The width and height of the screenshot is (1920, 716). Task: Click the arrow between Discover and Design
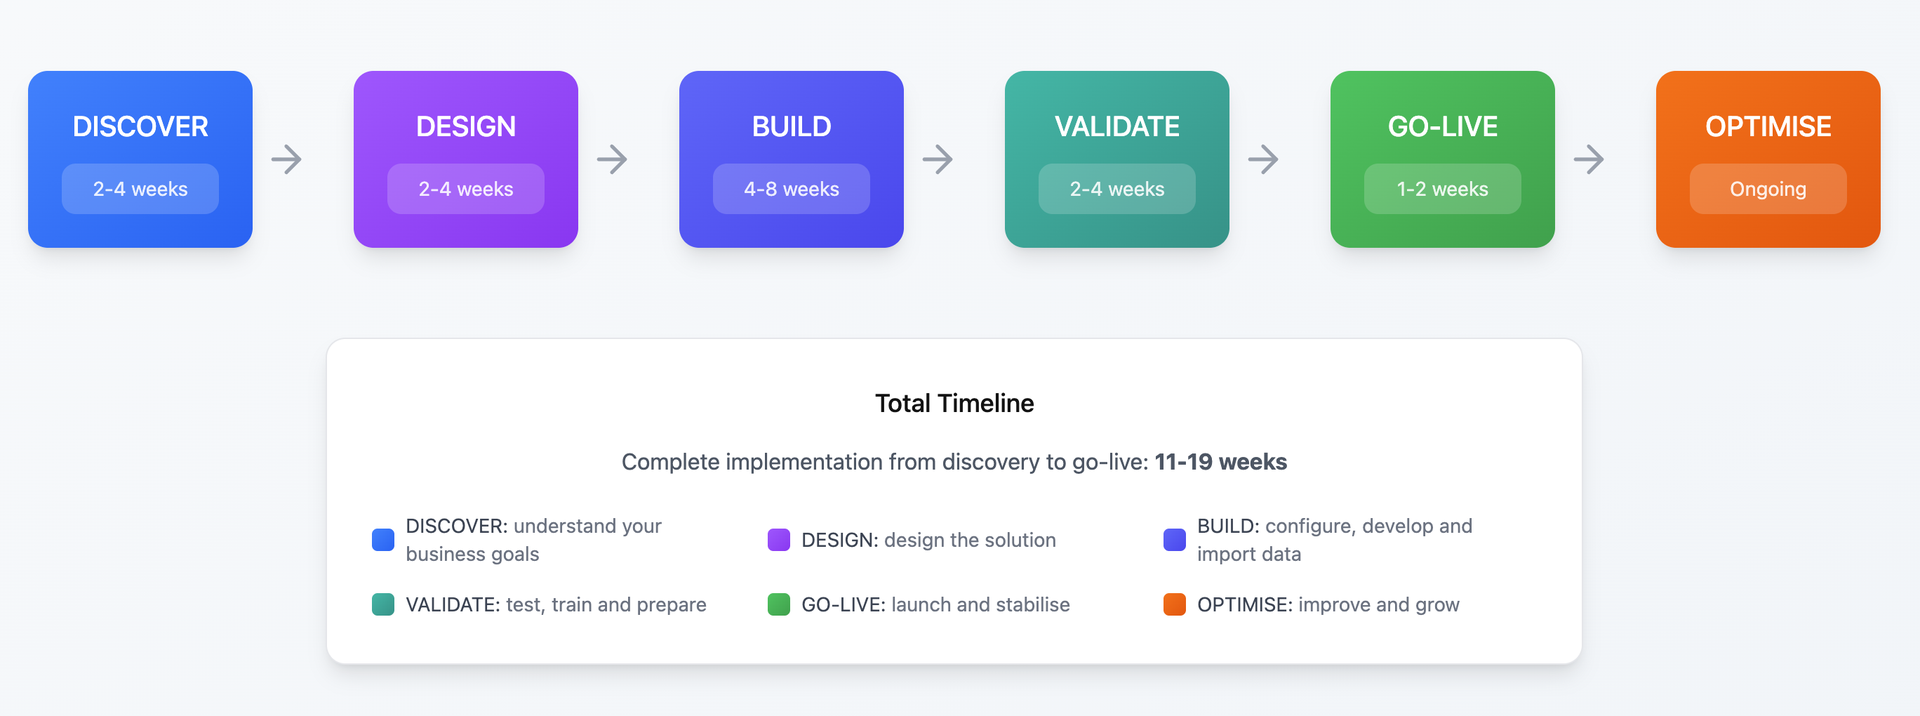[x=287, y=159]
